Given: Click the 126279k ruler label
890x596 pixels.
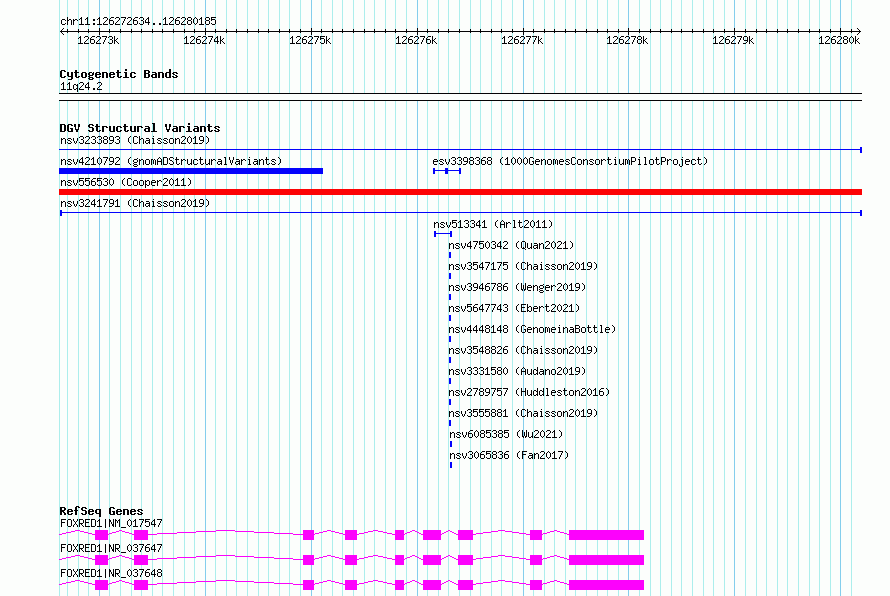Looking at the screenshot, I should (x=733, y=40).
